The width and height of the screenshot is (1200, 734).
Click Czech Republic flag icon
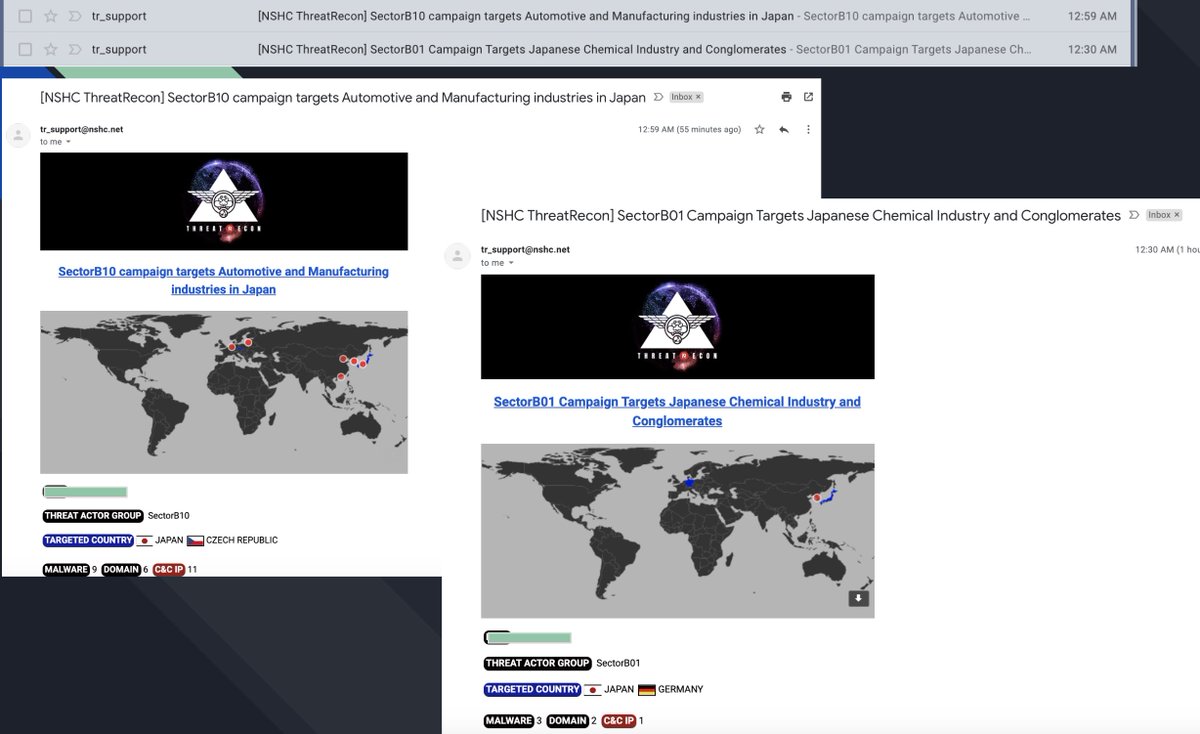click(195, 541)
